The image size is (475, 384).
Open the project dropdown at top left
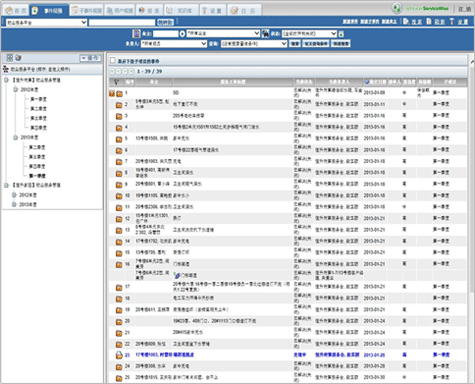[46, 22]
